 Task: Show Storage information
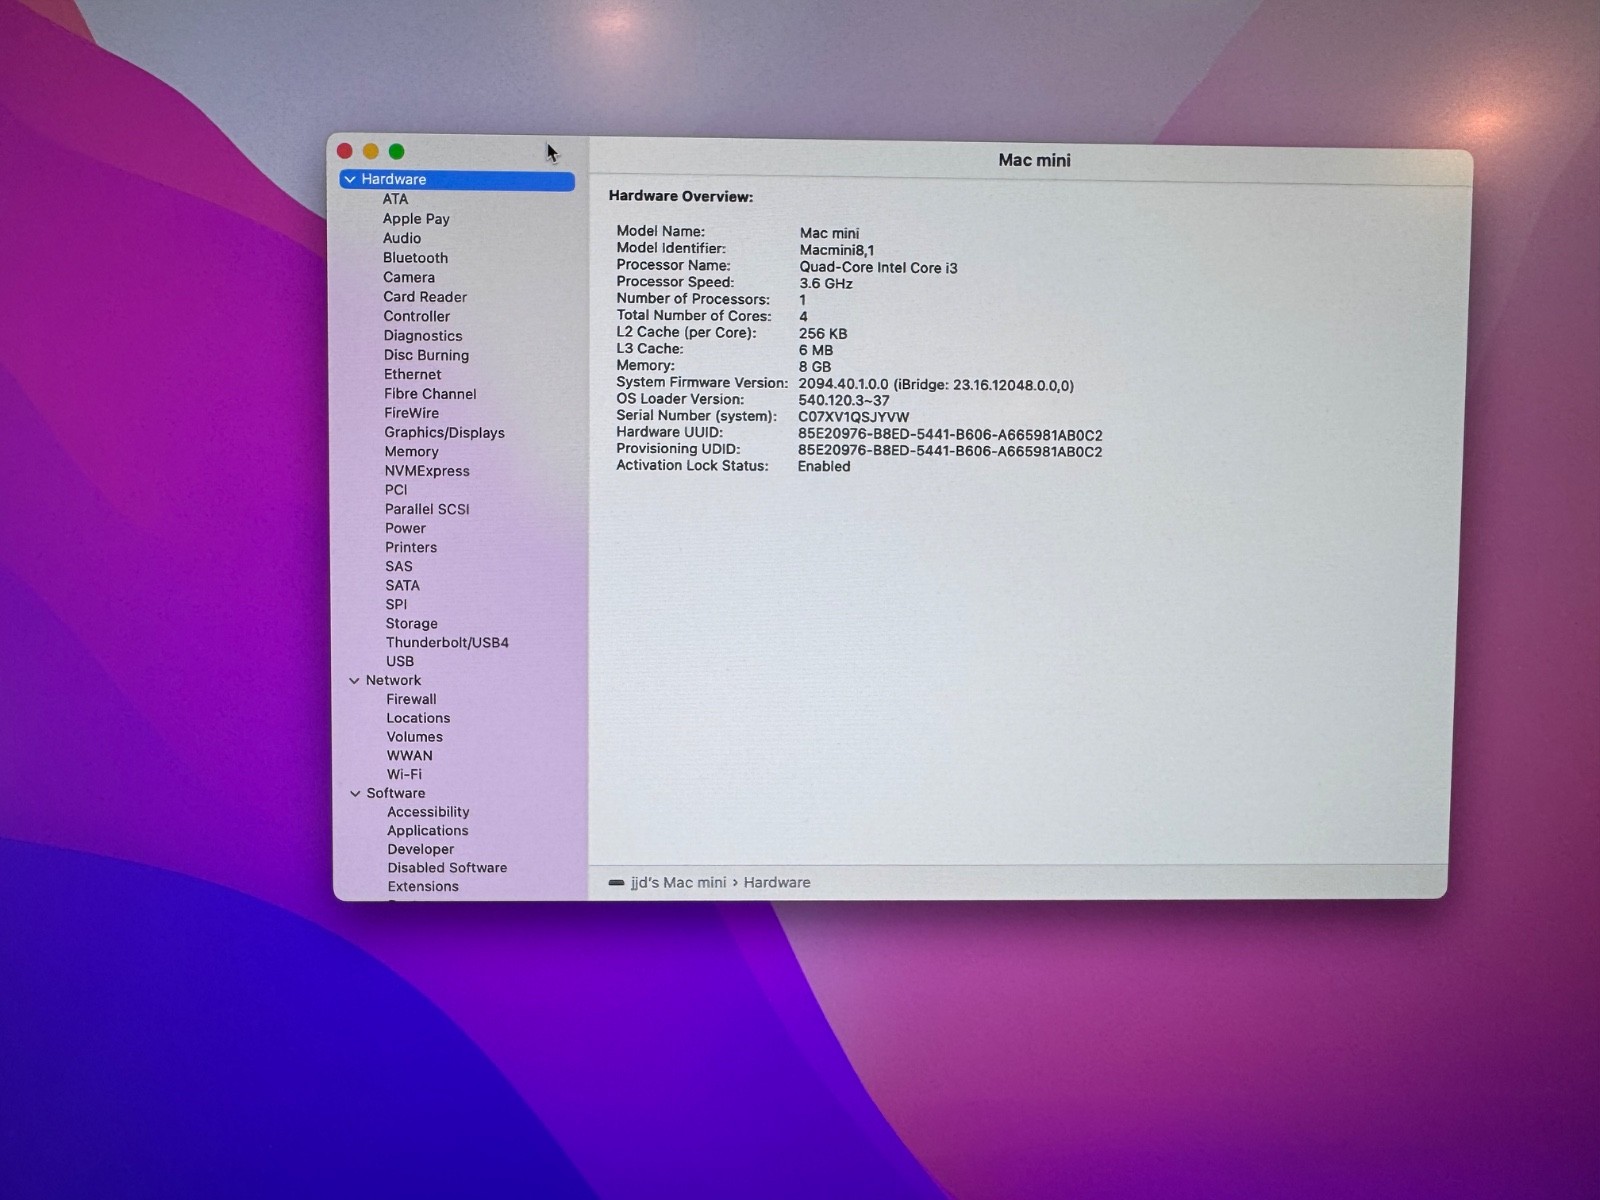point(411,624)
